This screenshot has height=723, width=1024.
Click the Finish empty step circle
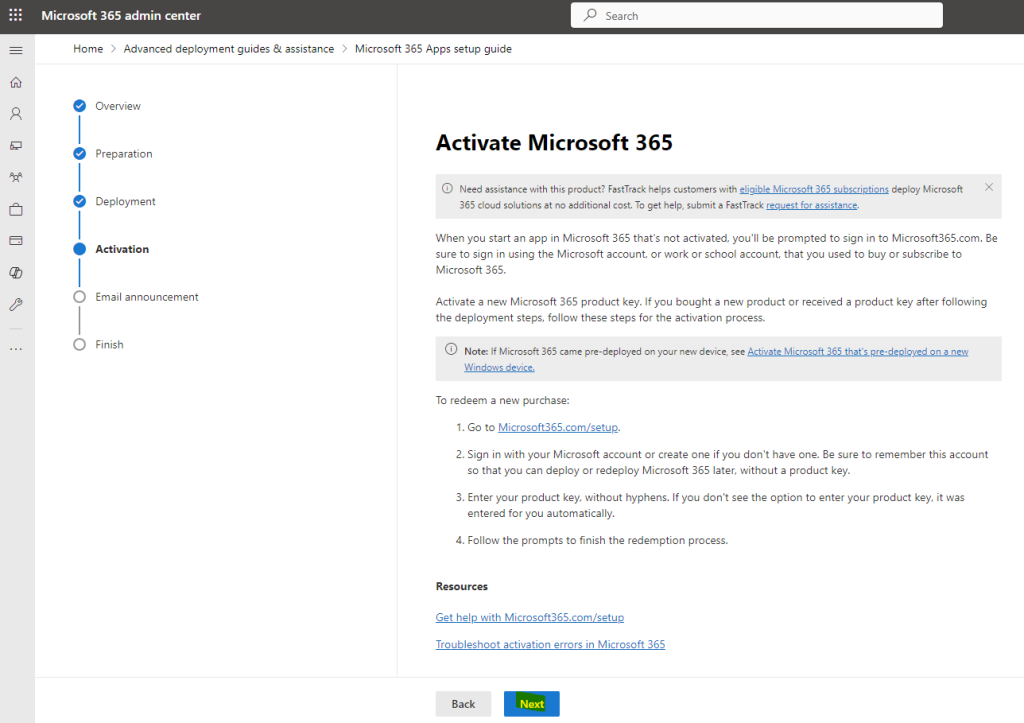[x=80, y=344]
